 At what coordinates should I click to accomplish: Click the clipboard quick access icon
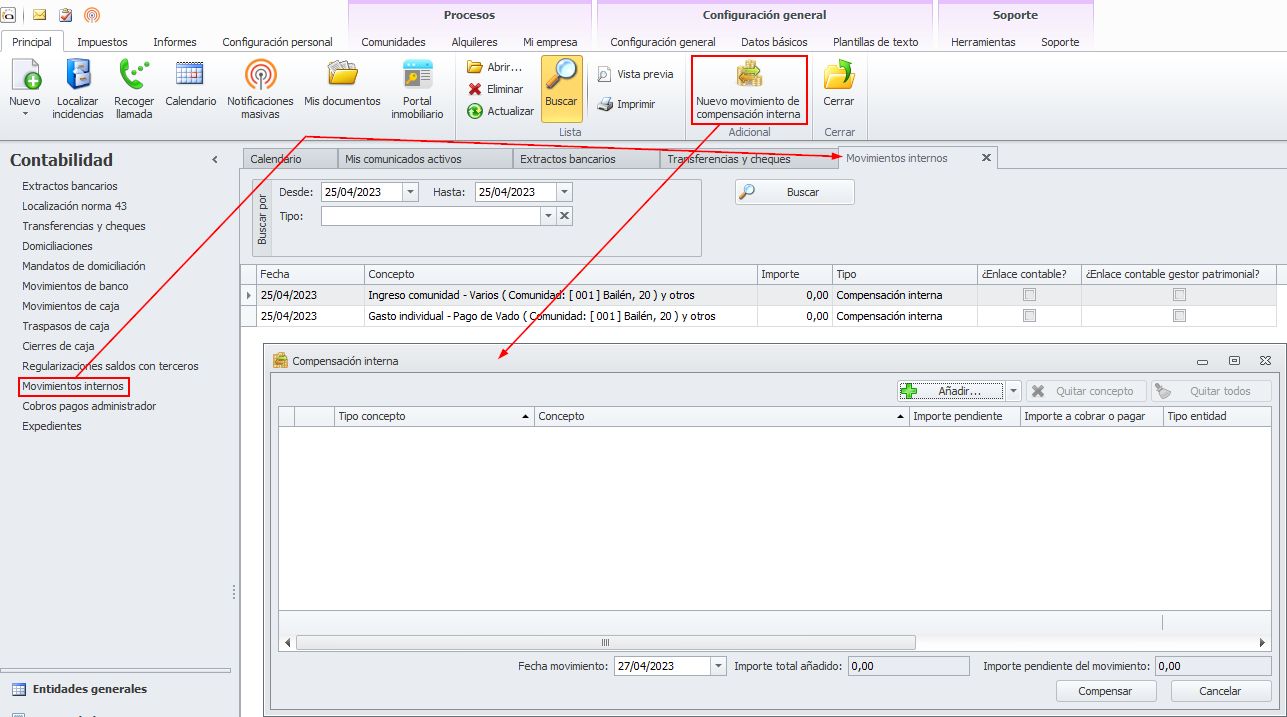(66, 15)
